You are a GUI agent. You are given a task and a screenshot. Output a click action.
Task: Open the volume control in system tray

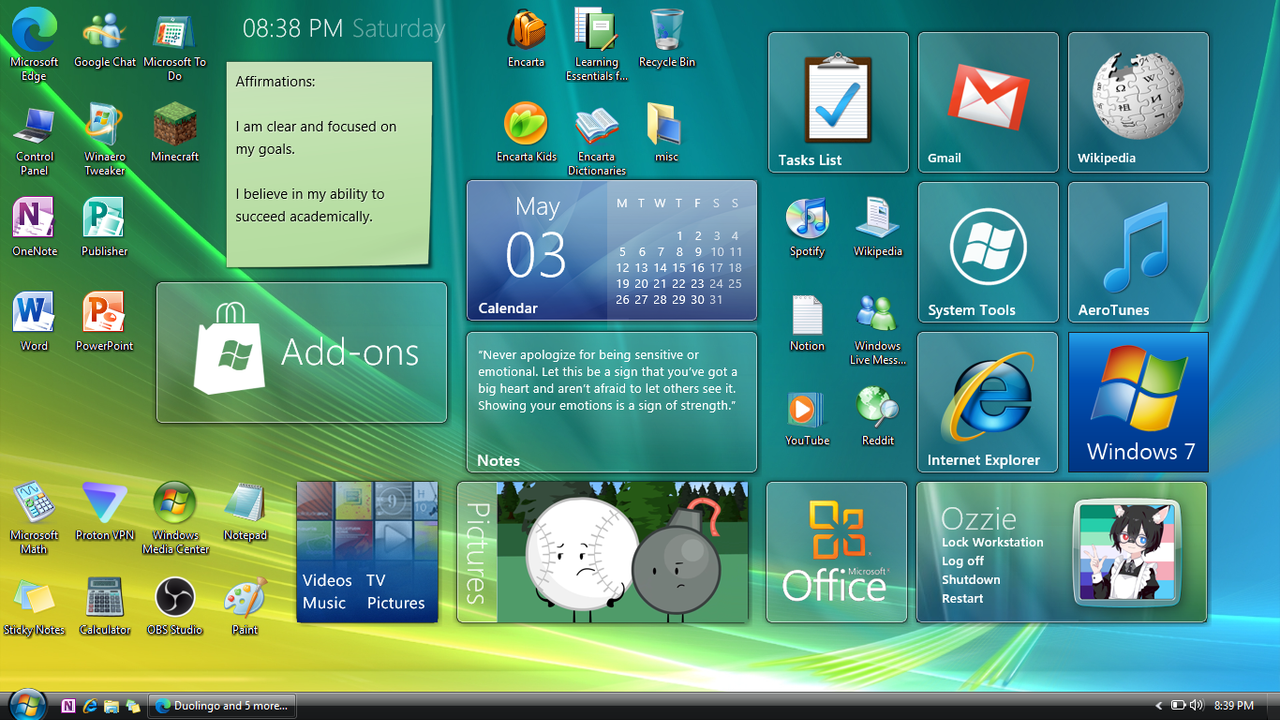click(1196, 706)
